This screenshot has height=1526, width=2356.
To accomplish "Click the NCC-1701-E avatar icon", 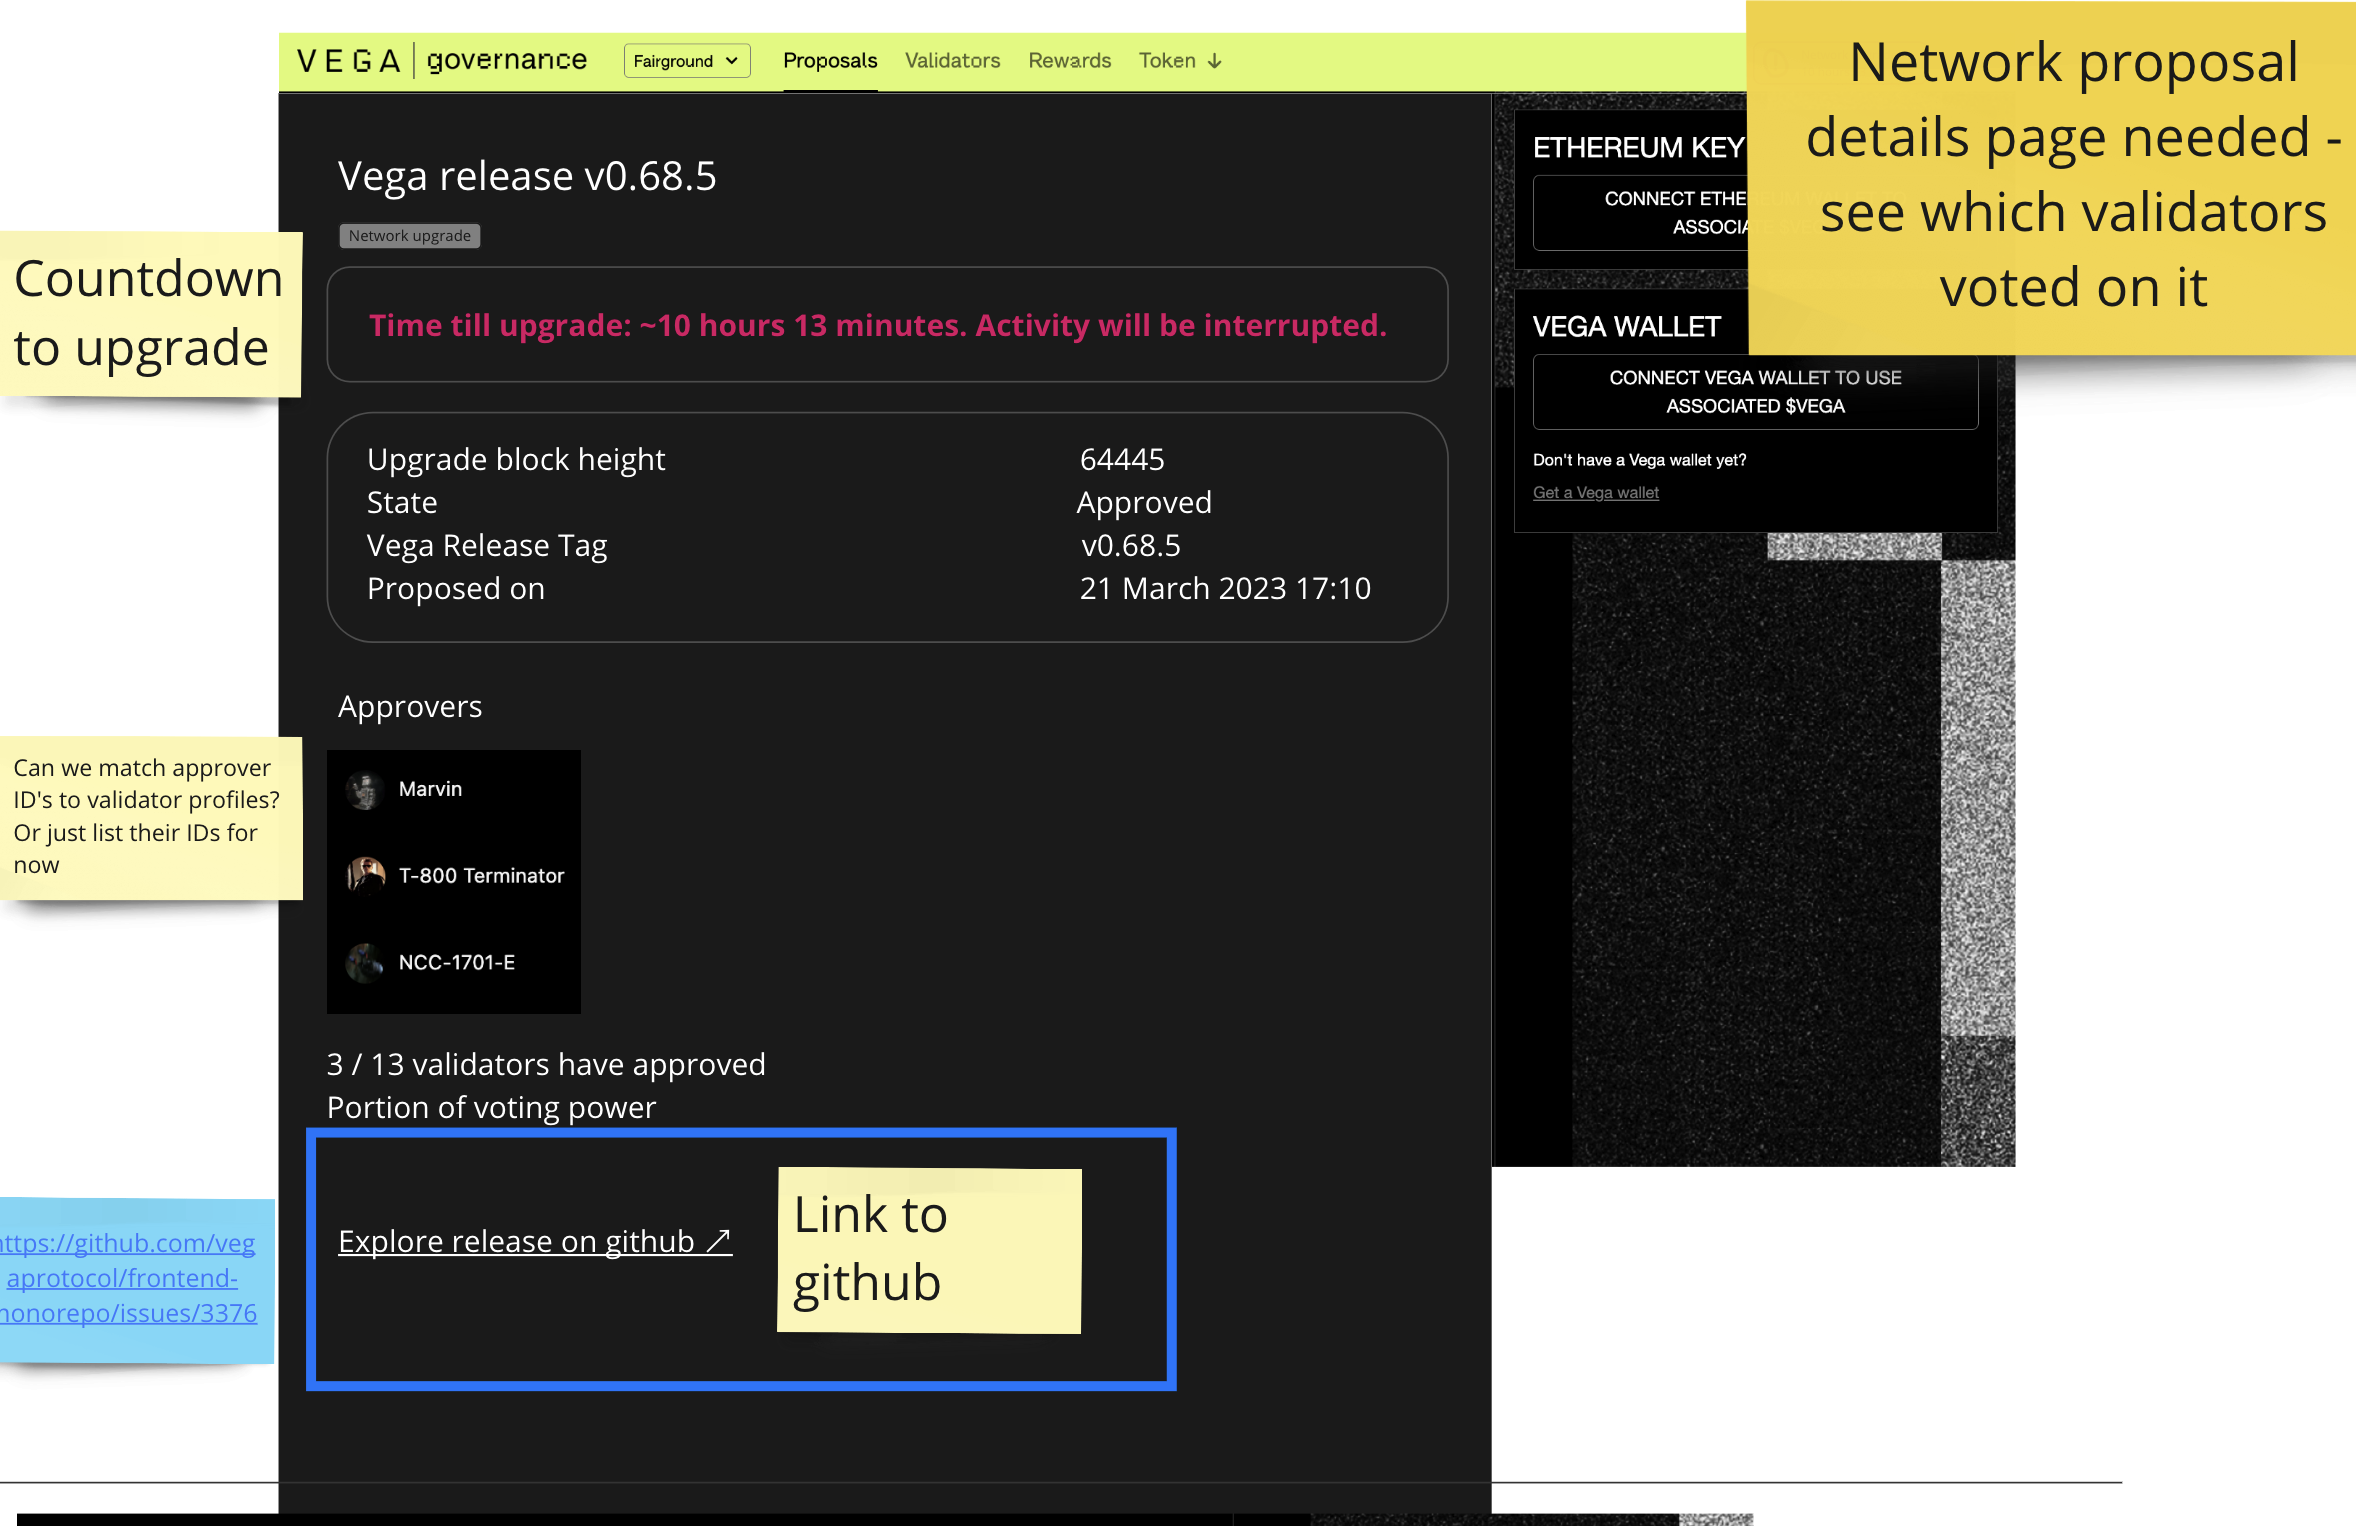I will [x=365, y=962].
